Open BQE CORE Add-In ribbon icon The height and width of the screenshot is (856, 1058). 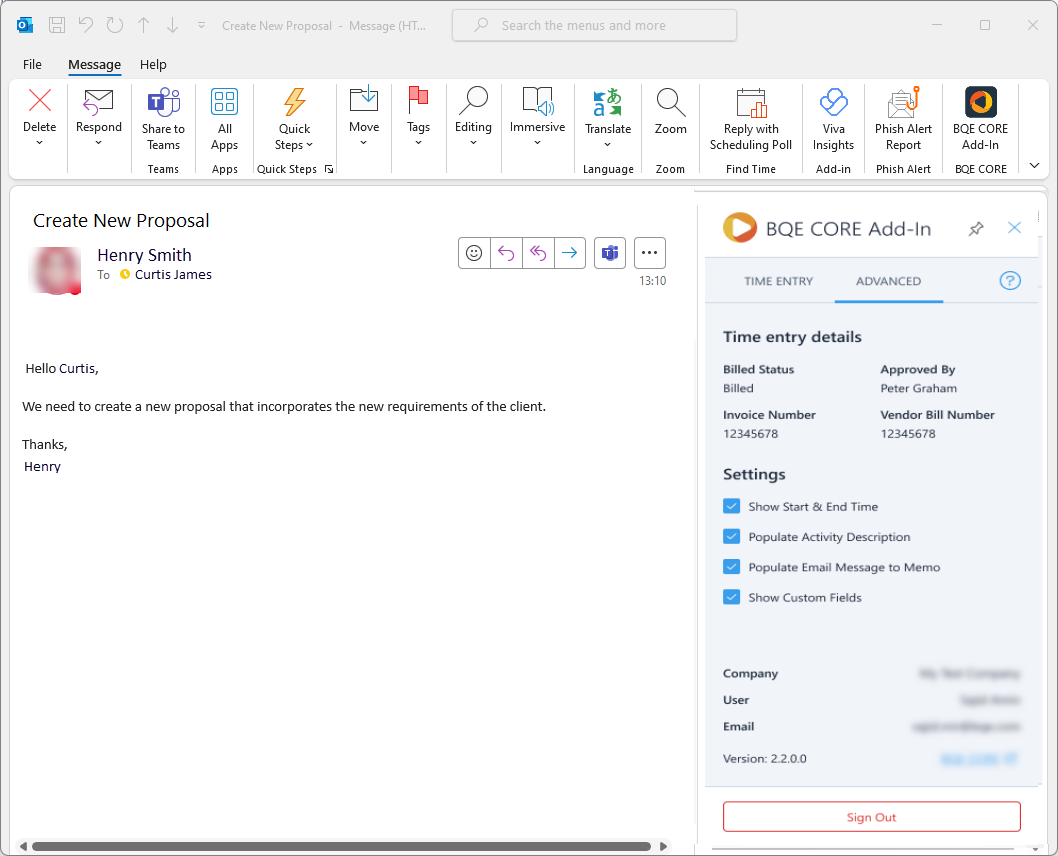[x=980, y=102]
